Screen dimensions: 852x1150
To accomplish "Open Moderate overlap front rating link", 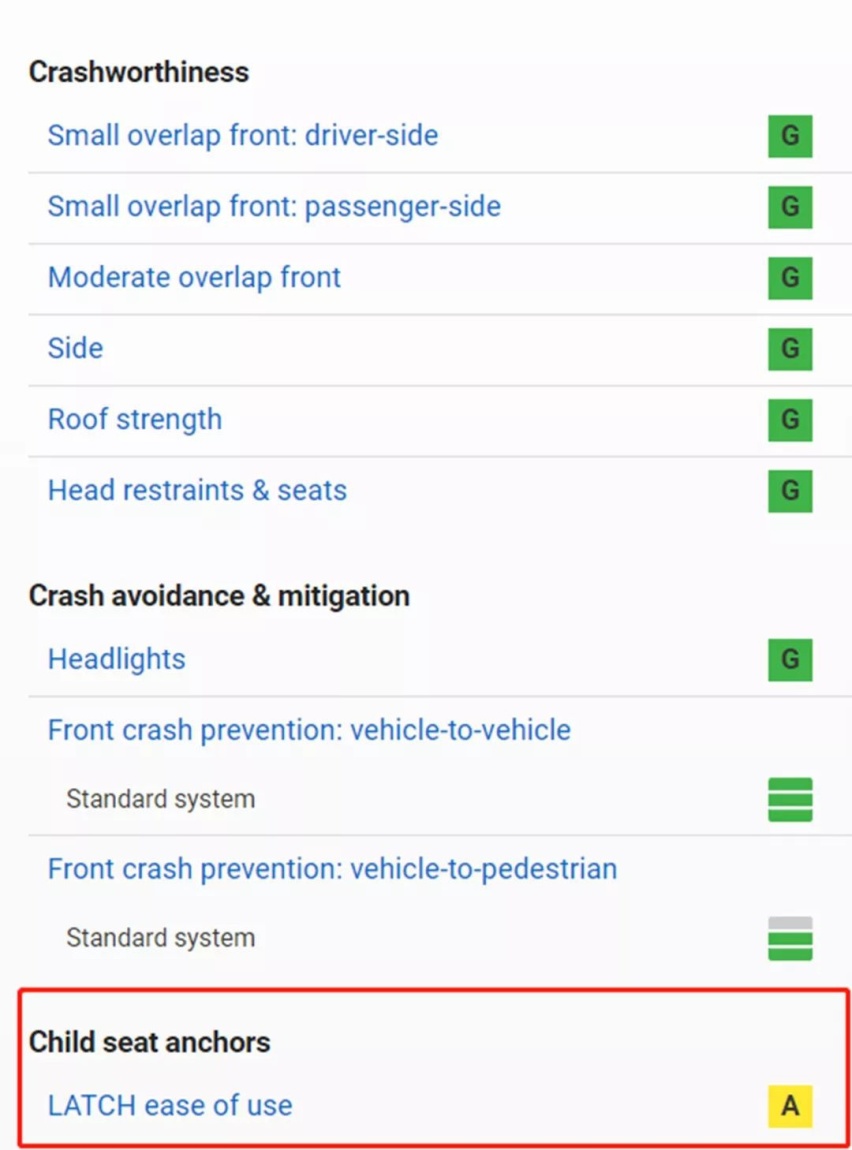I will coord(194,277).
